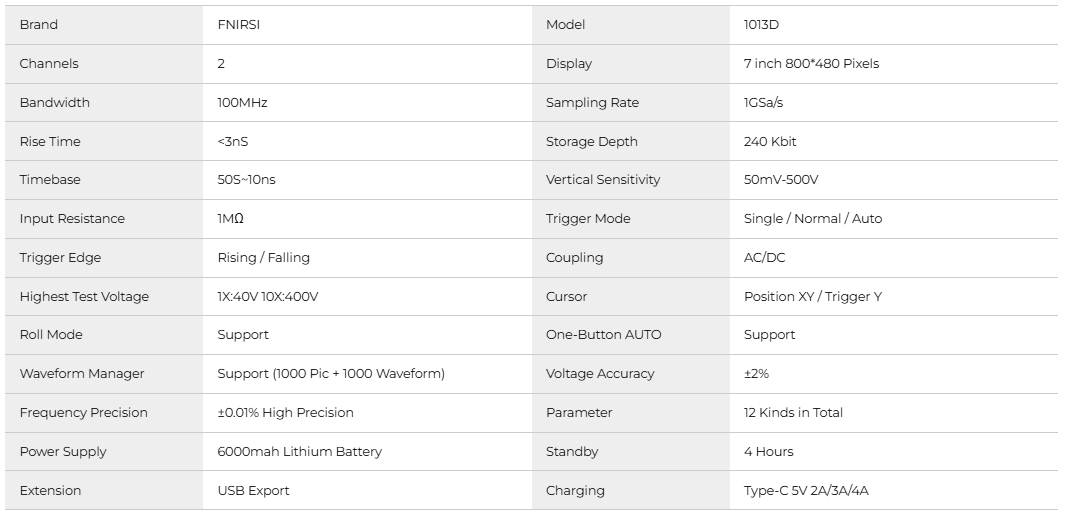Click the Position XY / Trigger Y text
The height and width of the screenshot is (522, 1067).
(813, 297)
